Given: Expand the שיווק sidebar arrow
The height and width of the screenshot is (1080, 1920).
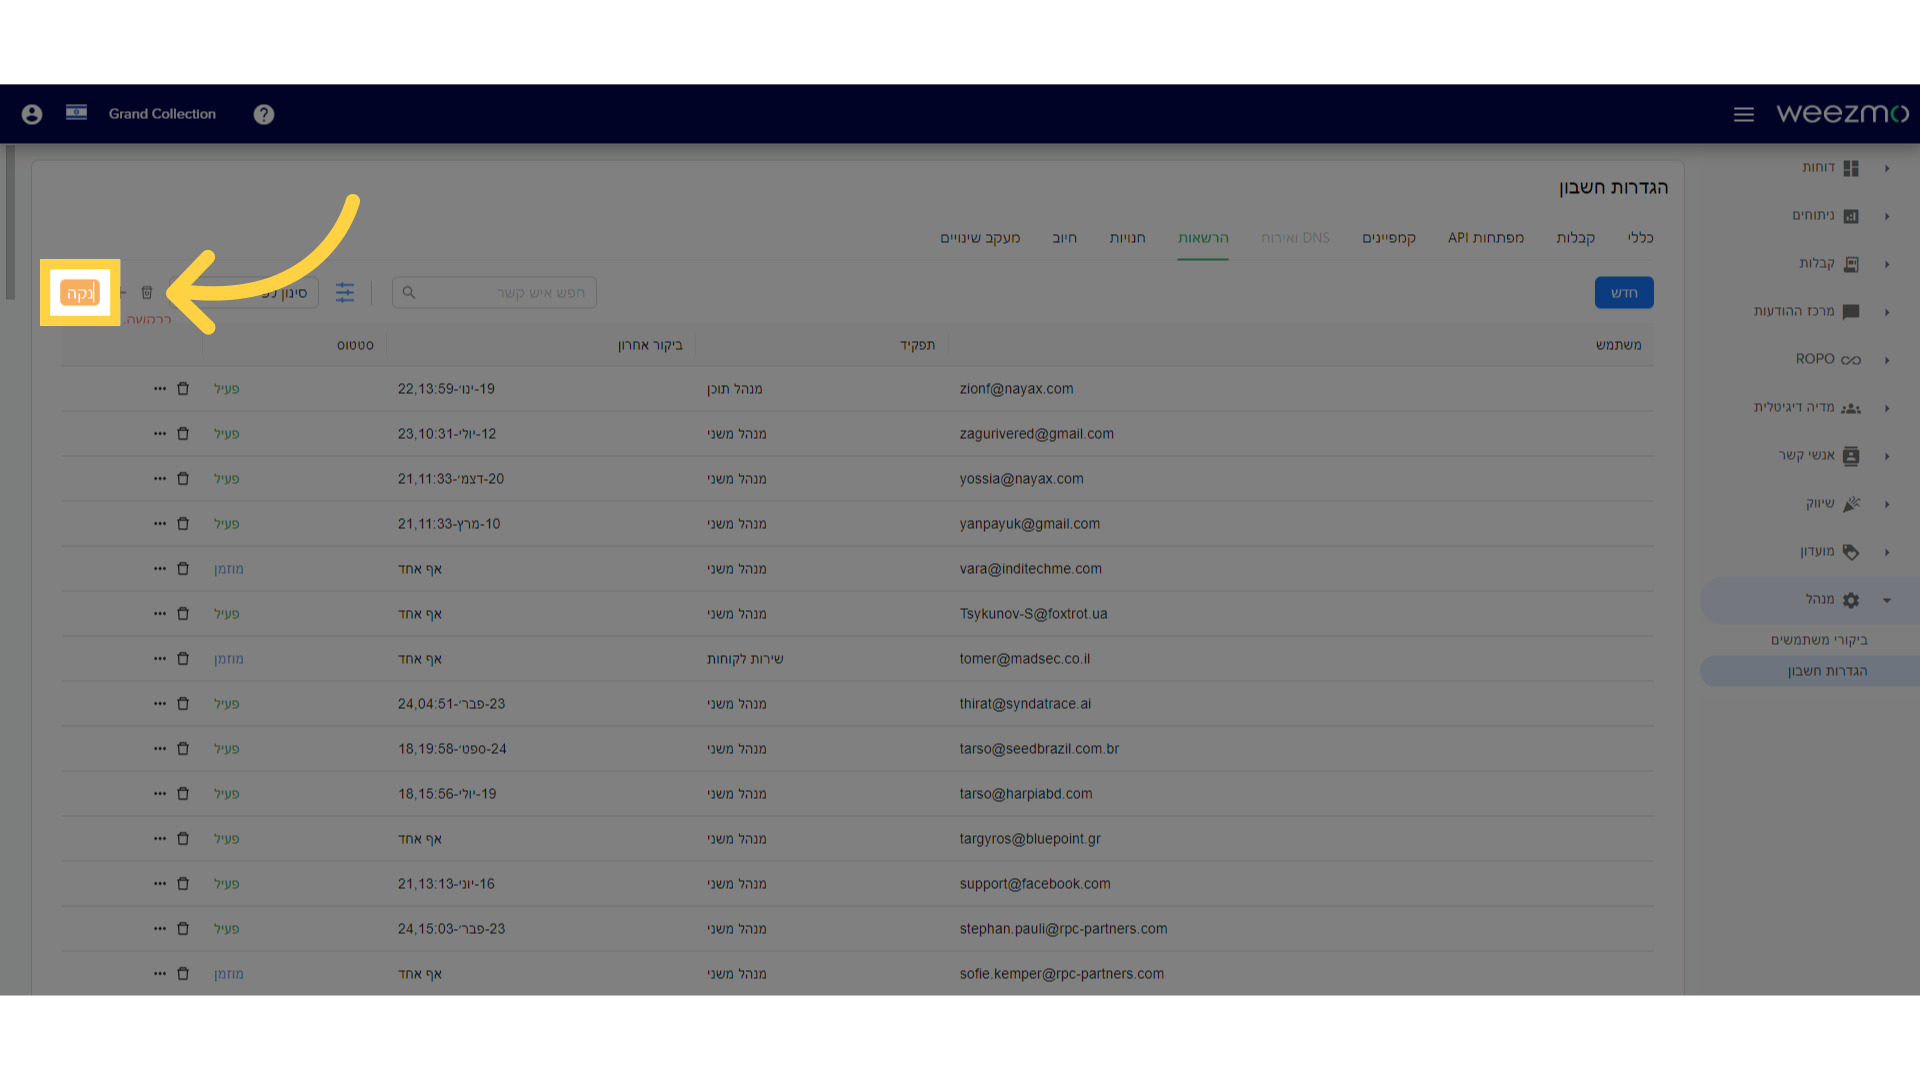Looking at the screenshot, I should 1887,504.
